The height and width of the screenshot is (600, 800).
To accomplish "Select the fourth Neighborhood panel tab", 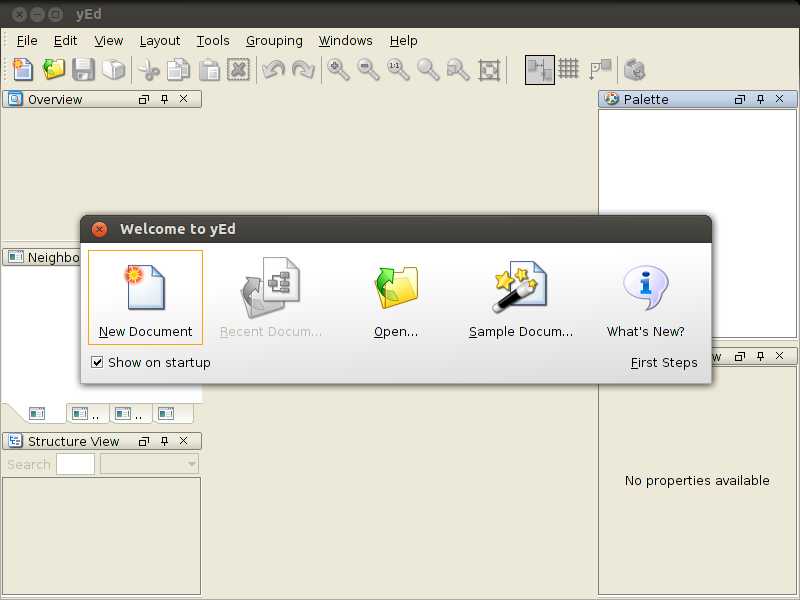I will [172, 413].
